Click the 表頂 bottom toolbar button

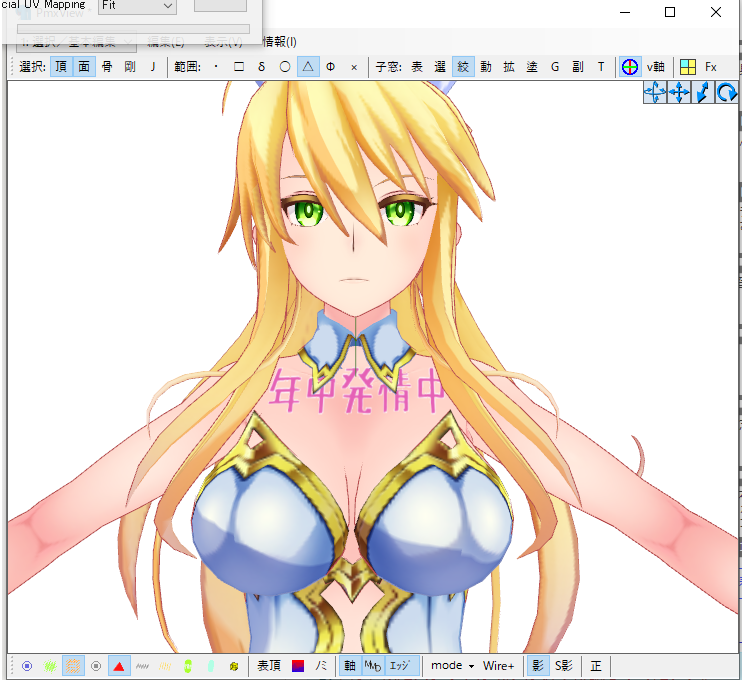pyautogui.click(x=269, y=666)
